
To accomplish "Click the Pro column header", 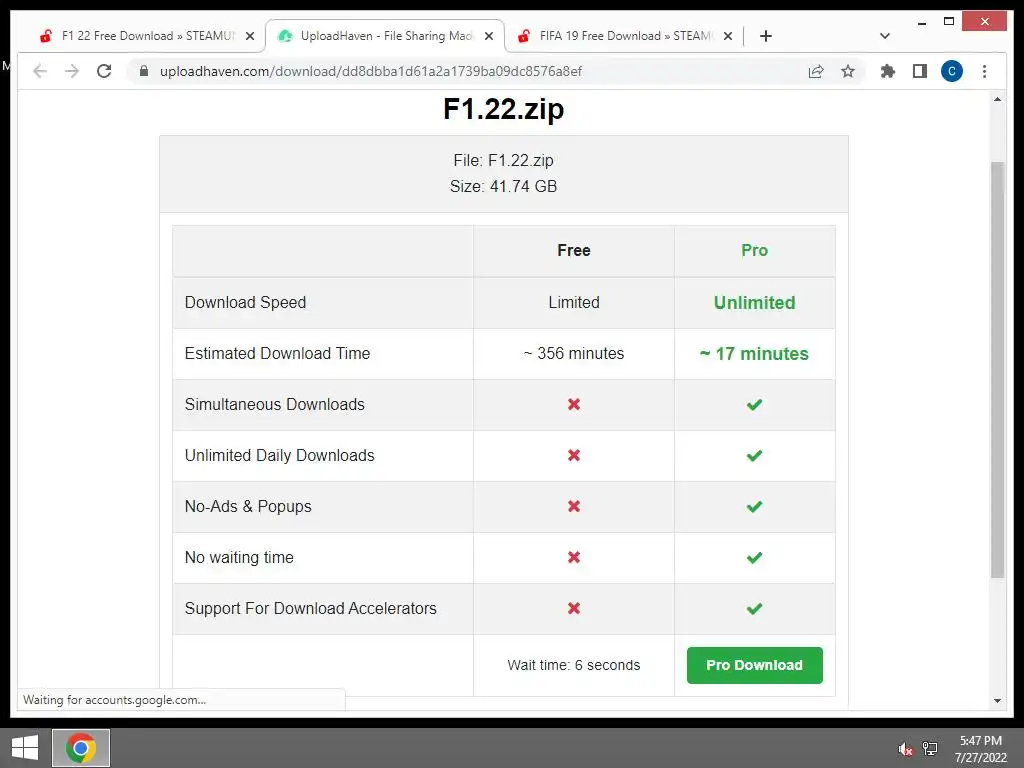I will coord(754,250).
